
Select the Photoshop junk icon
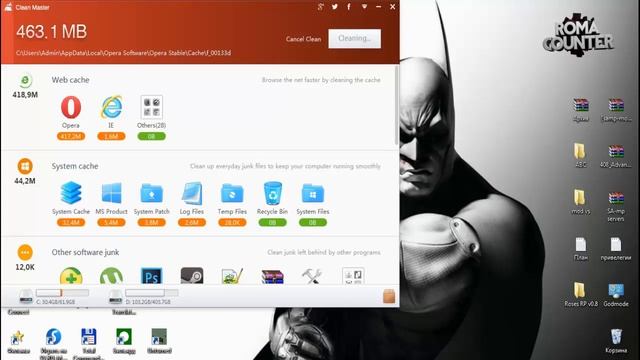click(151, 276)
